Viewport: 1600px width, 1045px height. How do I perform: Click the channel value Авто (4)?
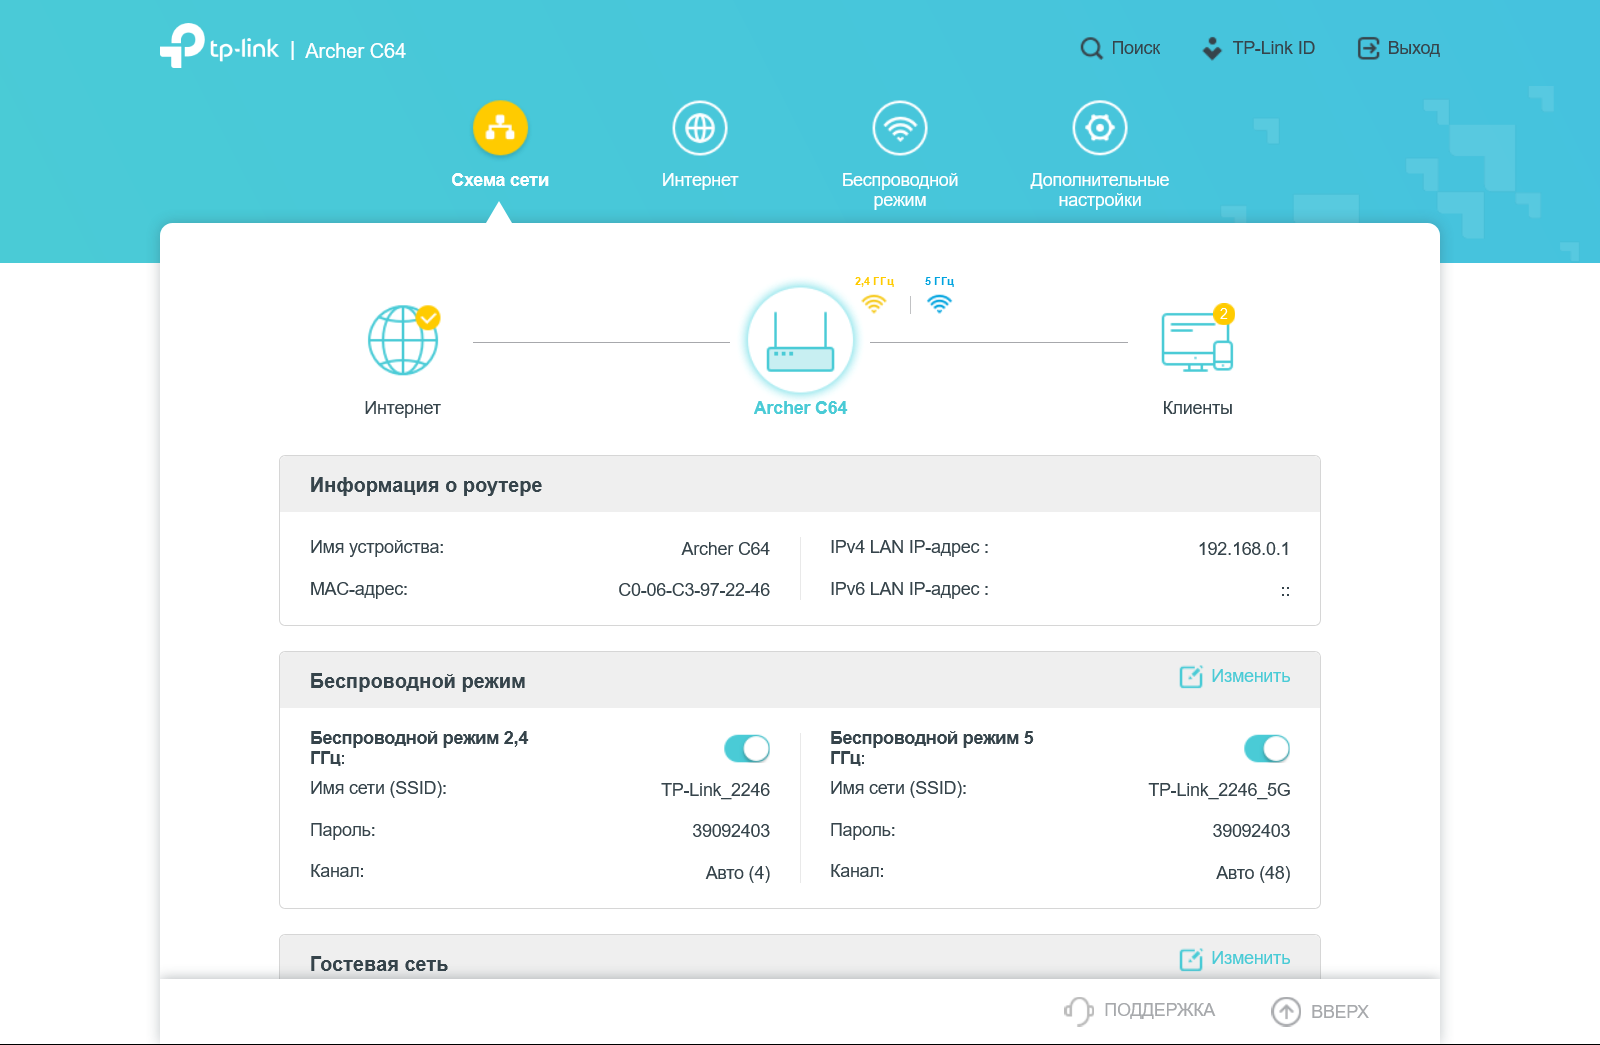pyautogui.click(x=738, y=873)
